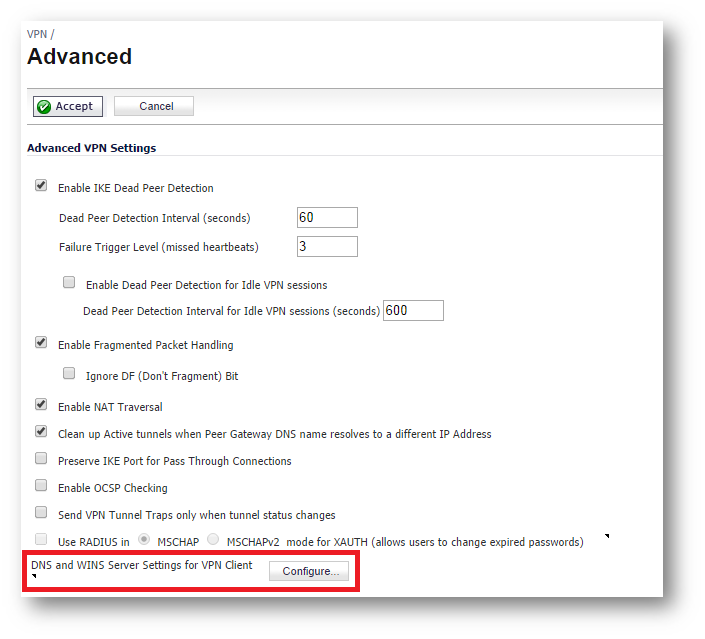
Task: Select the MSCHAP radio button
Action: 145,540
